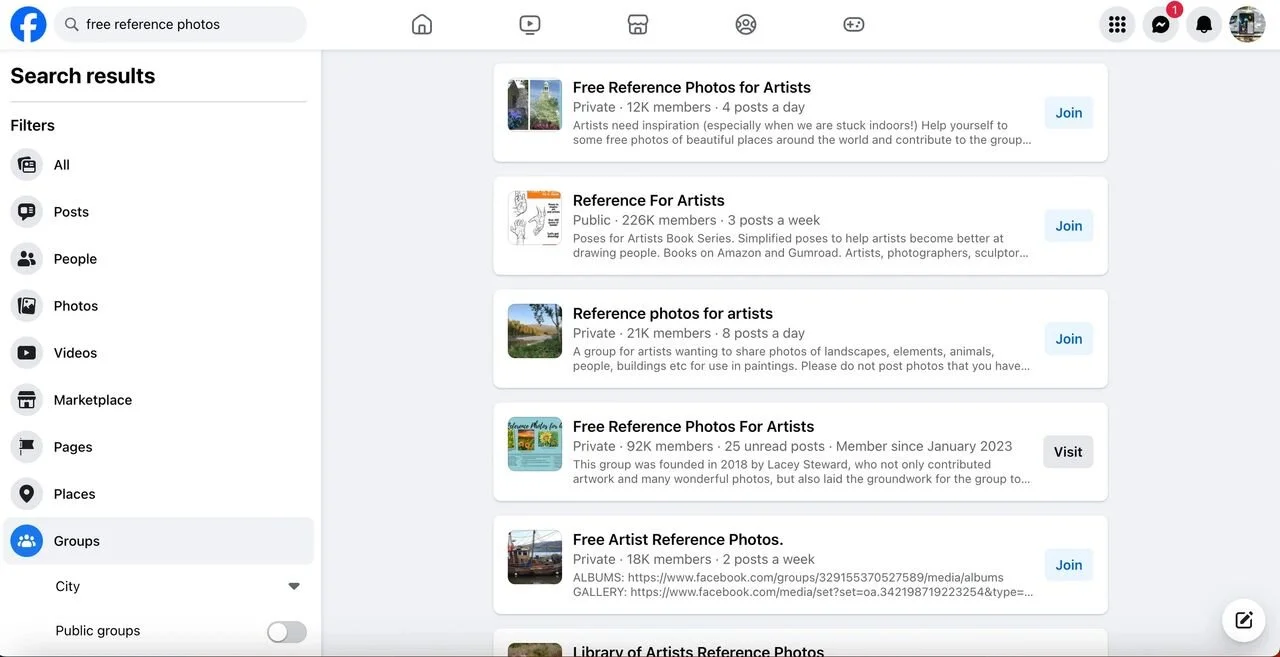
Task: Click 'Poses for Artists Book Series' description
Action: coord(800,246)
